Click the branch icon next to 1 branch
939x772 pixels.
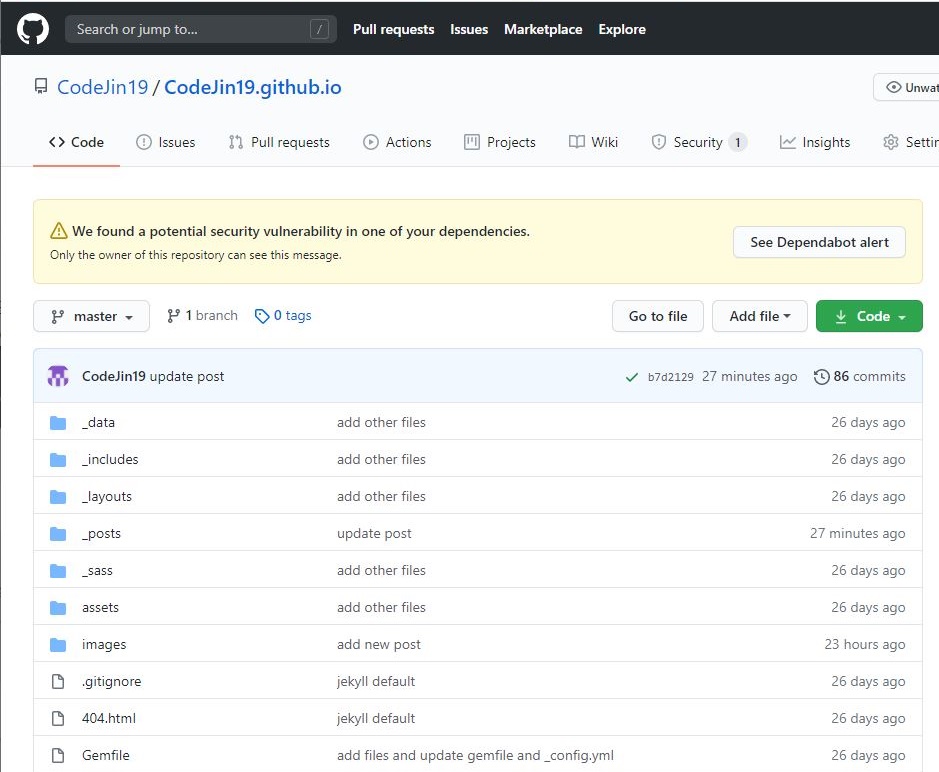tap(173, 316)
